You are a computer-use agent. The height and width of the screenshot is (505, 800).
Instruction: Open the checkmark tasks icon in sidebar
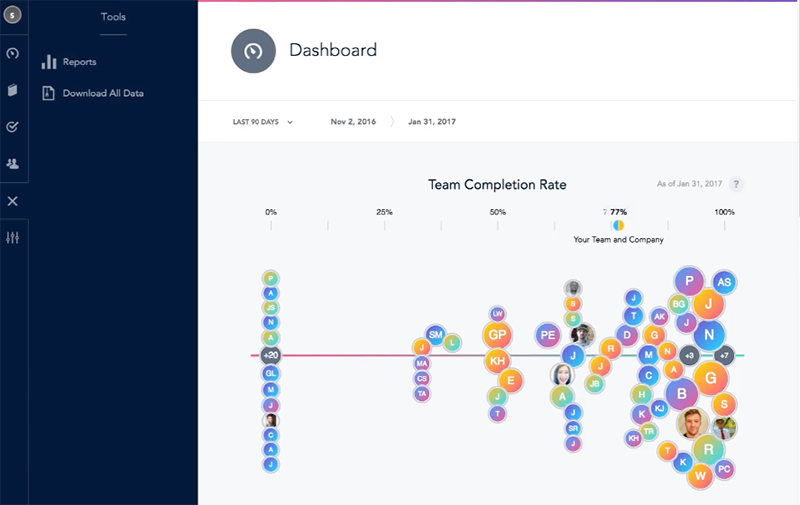click(x=13, y=127)
